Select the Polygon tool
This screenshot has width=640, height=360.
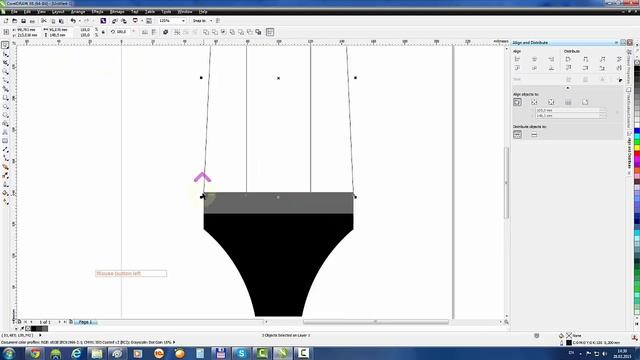(5, 115)
